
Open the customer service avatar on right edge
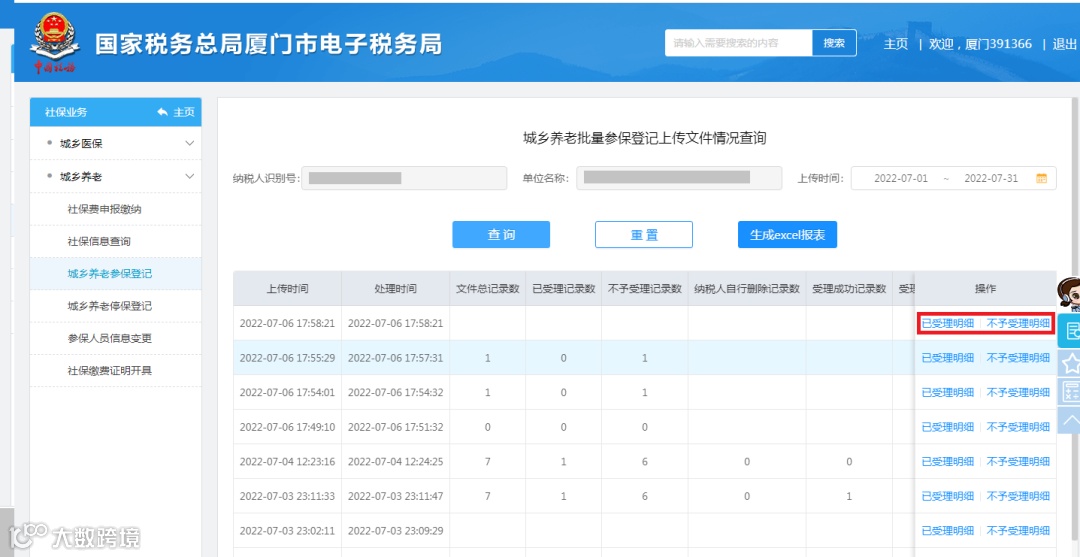[1069, 294]
